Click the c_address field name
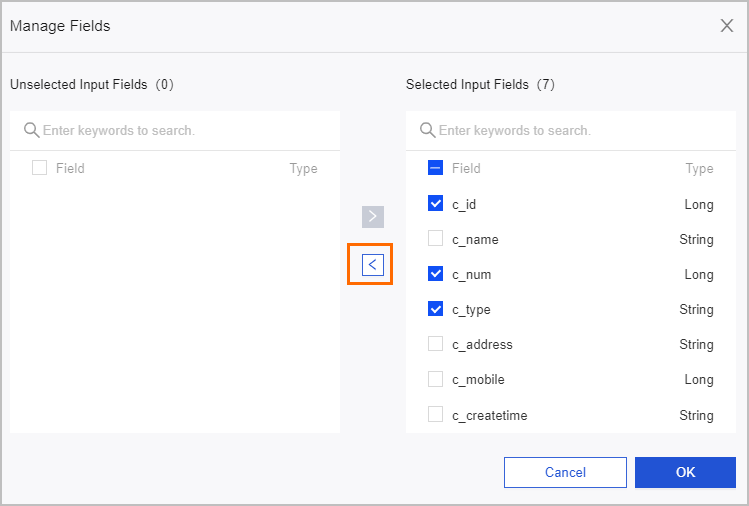 click(x=482, y=344)
